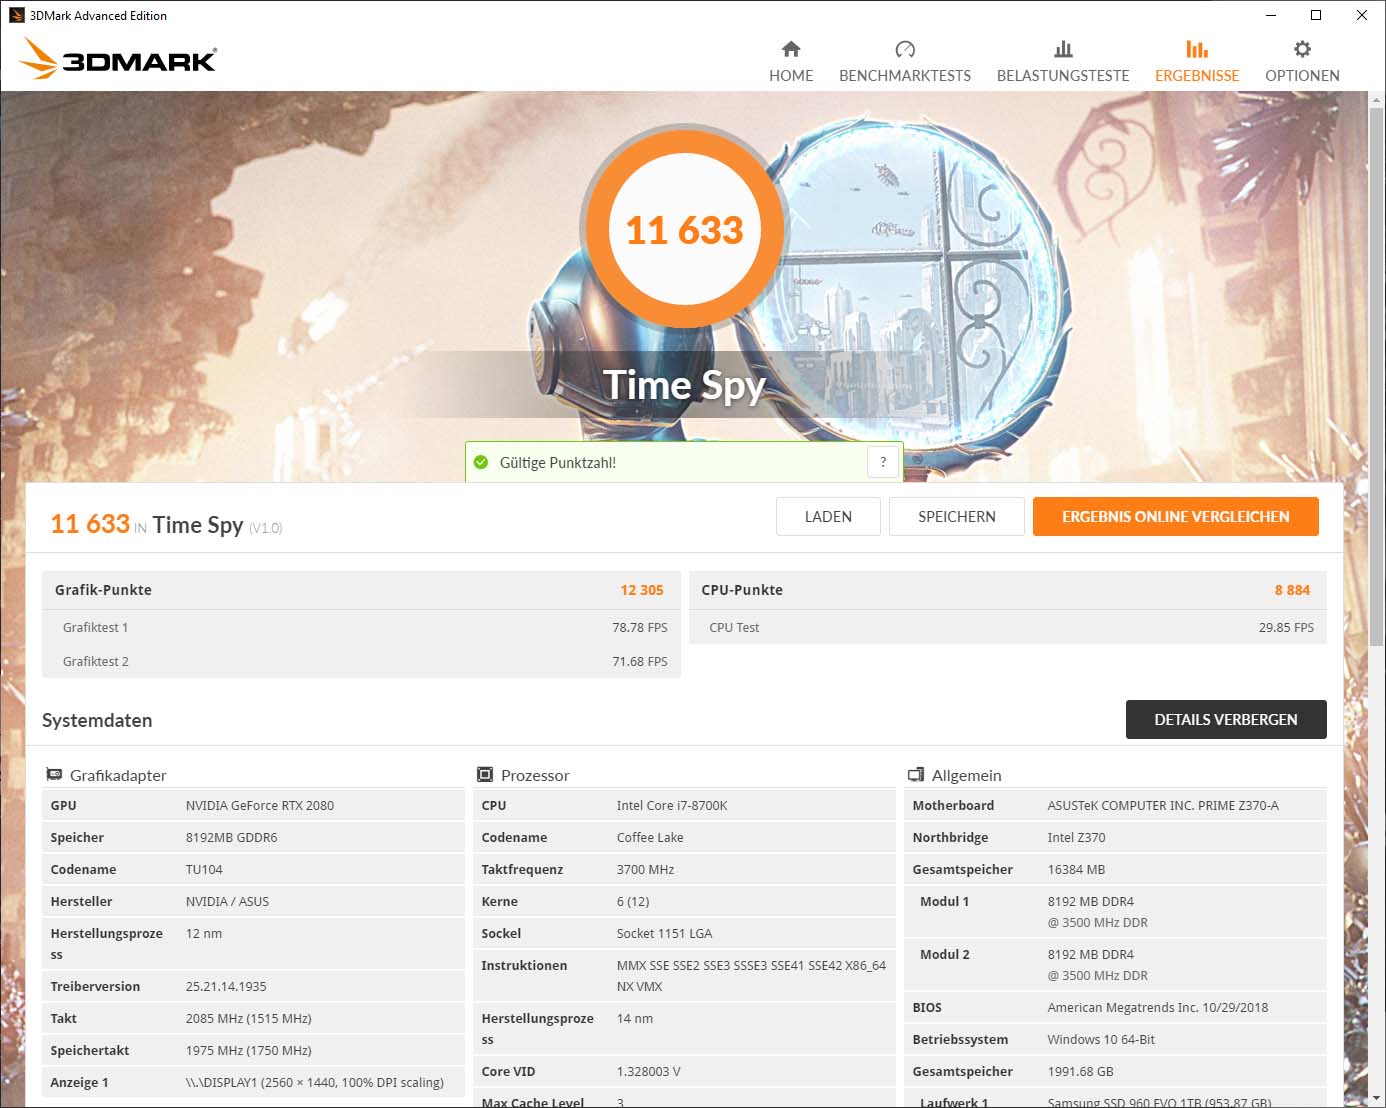This screenshot has width=1386, height=1108.
Task: Click the 29.85 FPS value
Action: (1286, 627)
